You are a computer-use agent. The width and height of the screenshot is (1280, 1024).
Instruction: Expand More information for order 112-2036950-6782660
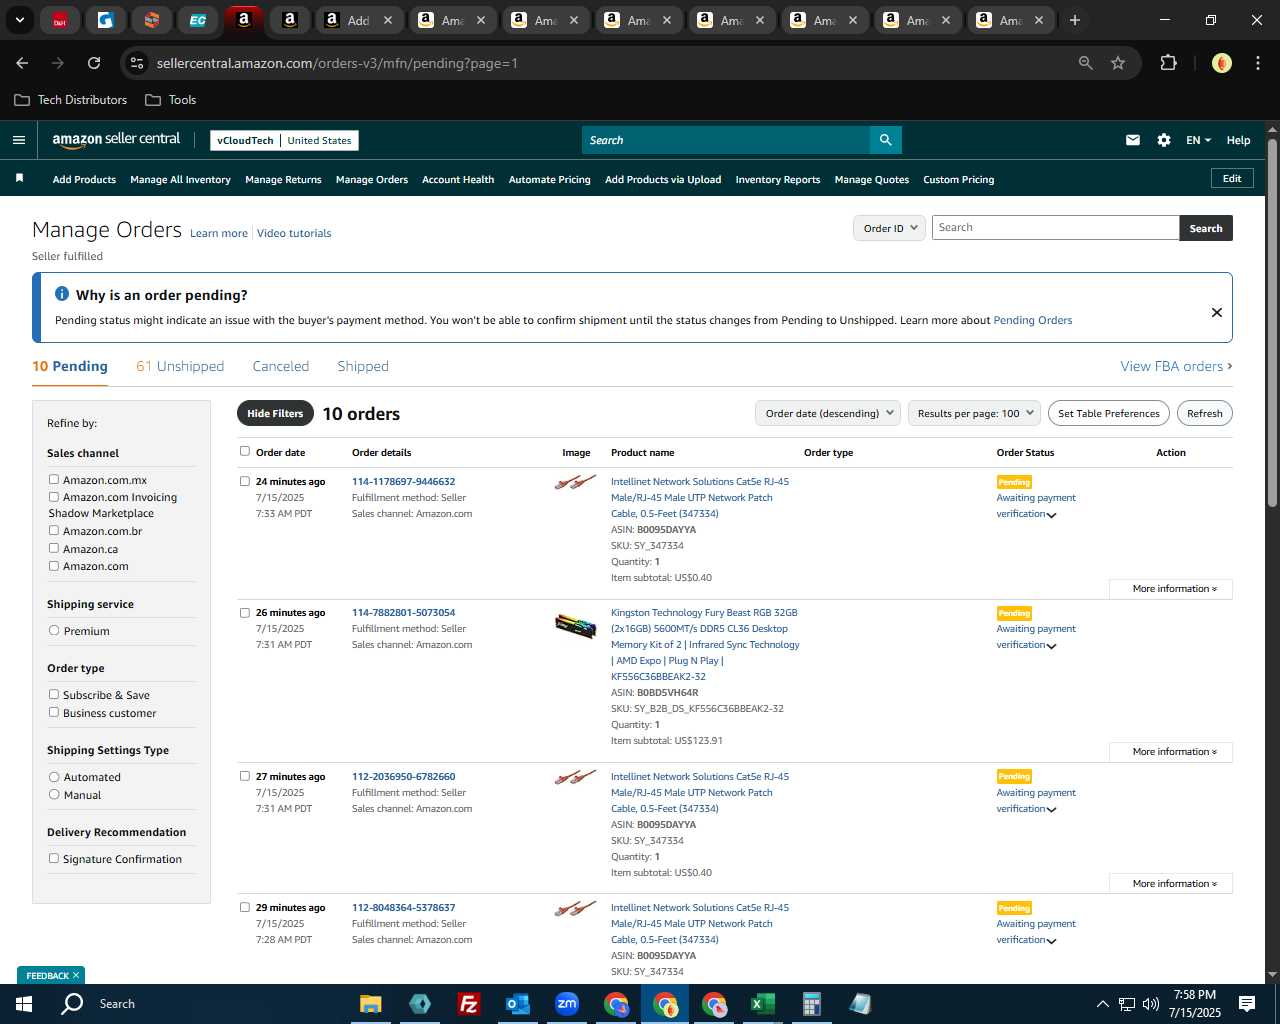pyautogui.click(x=1171, y=884)
